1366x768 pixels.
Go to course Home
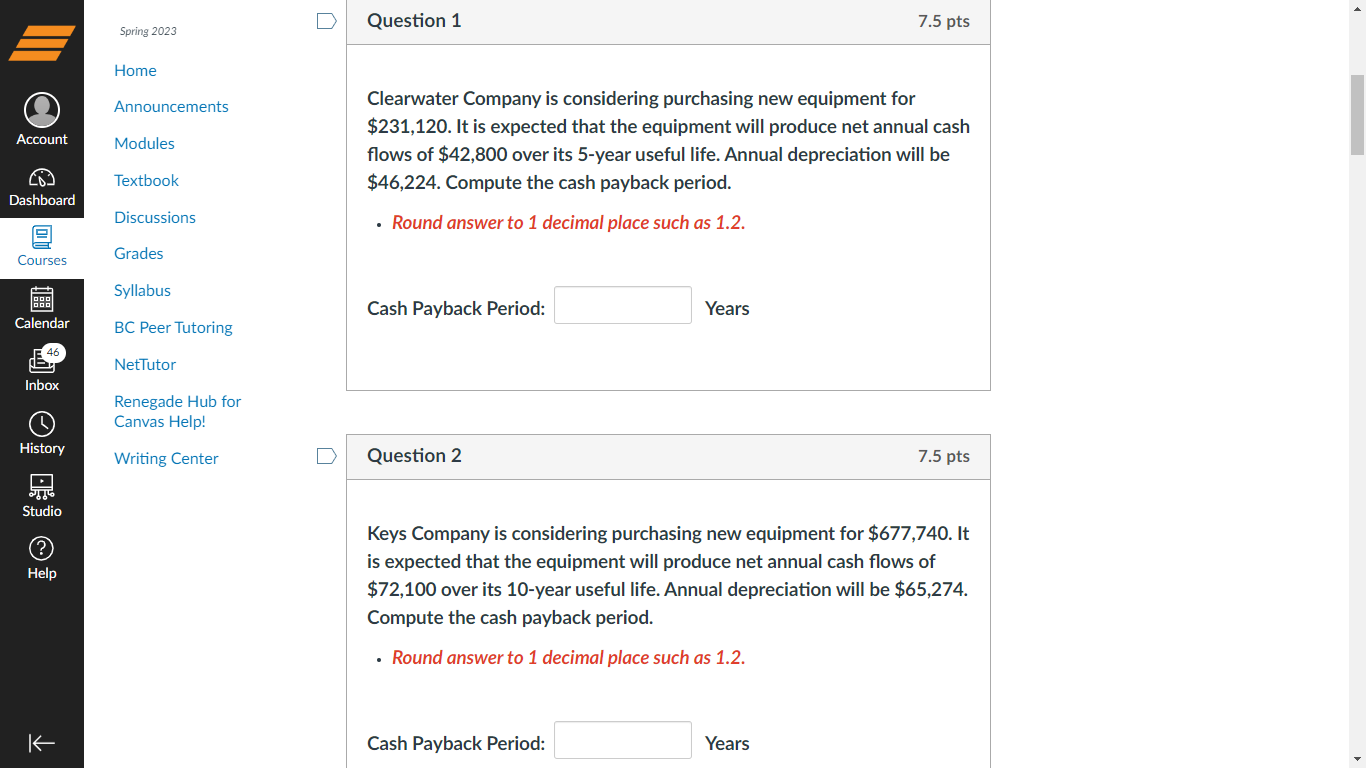click(x=135, y=70)
